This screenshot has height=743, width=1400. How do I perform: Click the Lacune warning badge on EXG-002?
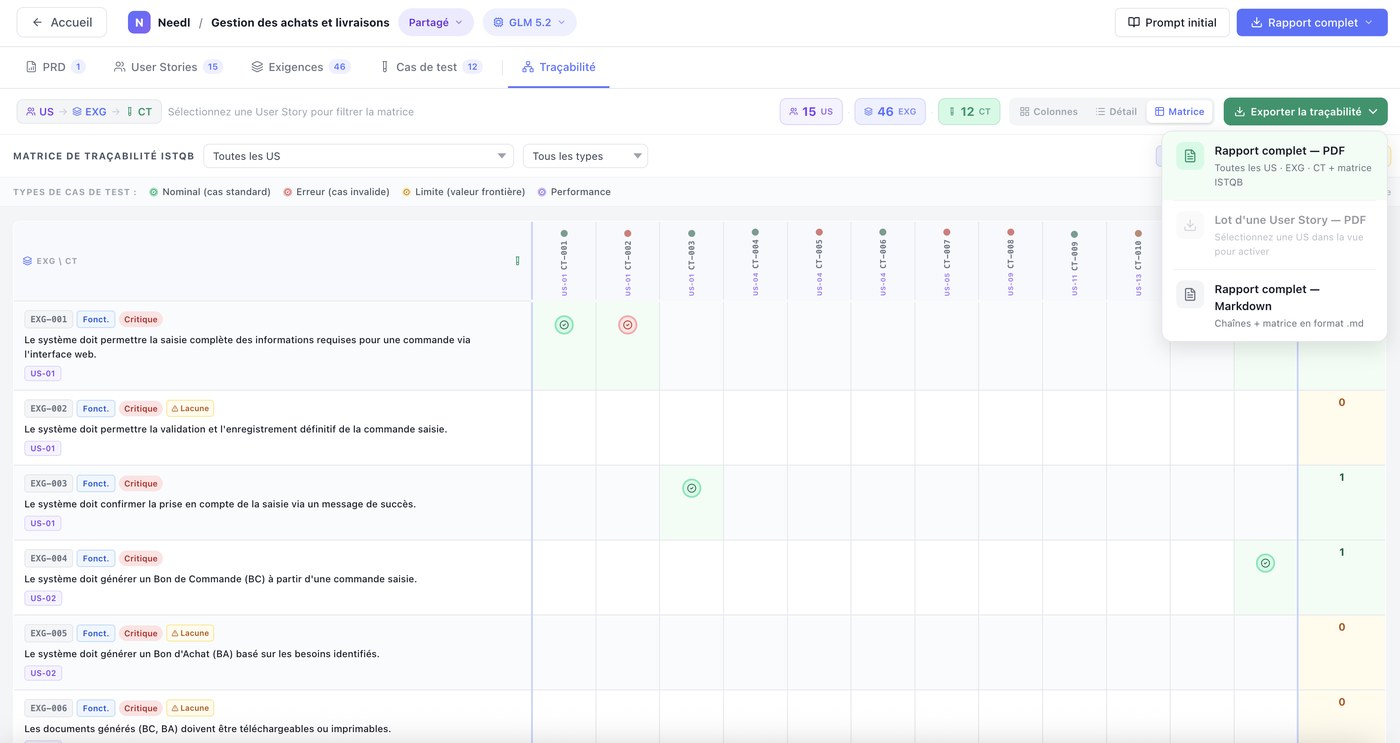[190, 408]
